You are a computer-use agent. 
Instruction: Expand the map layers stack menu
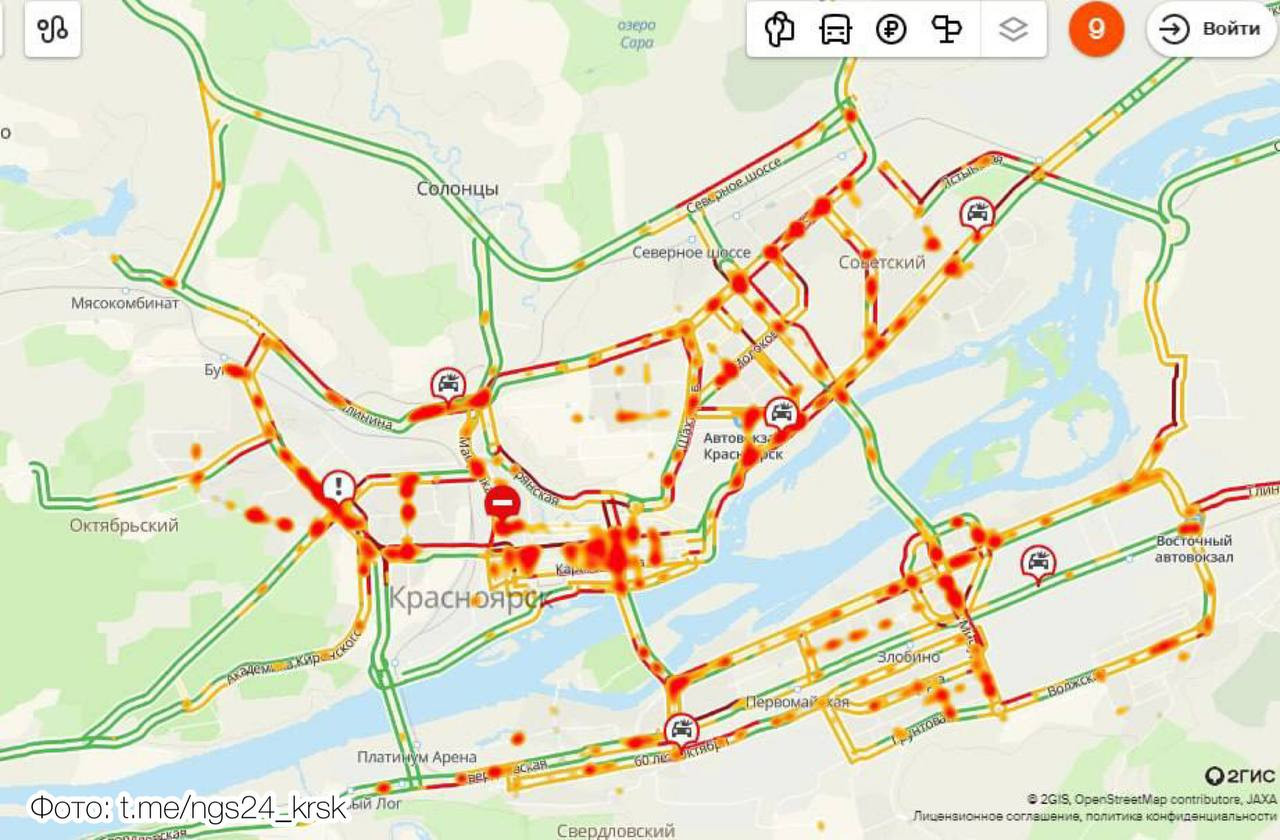[x=1013, y=29]
